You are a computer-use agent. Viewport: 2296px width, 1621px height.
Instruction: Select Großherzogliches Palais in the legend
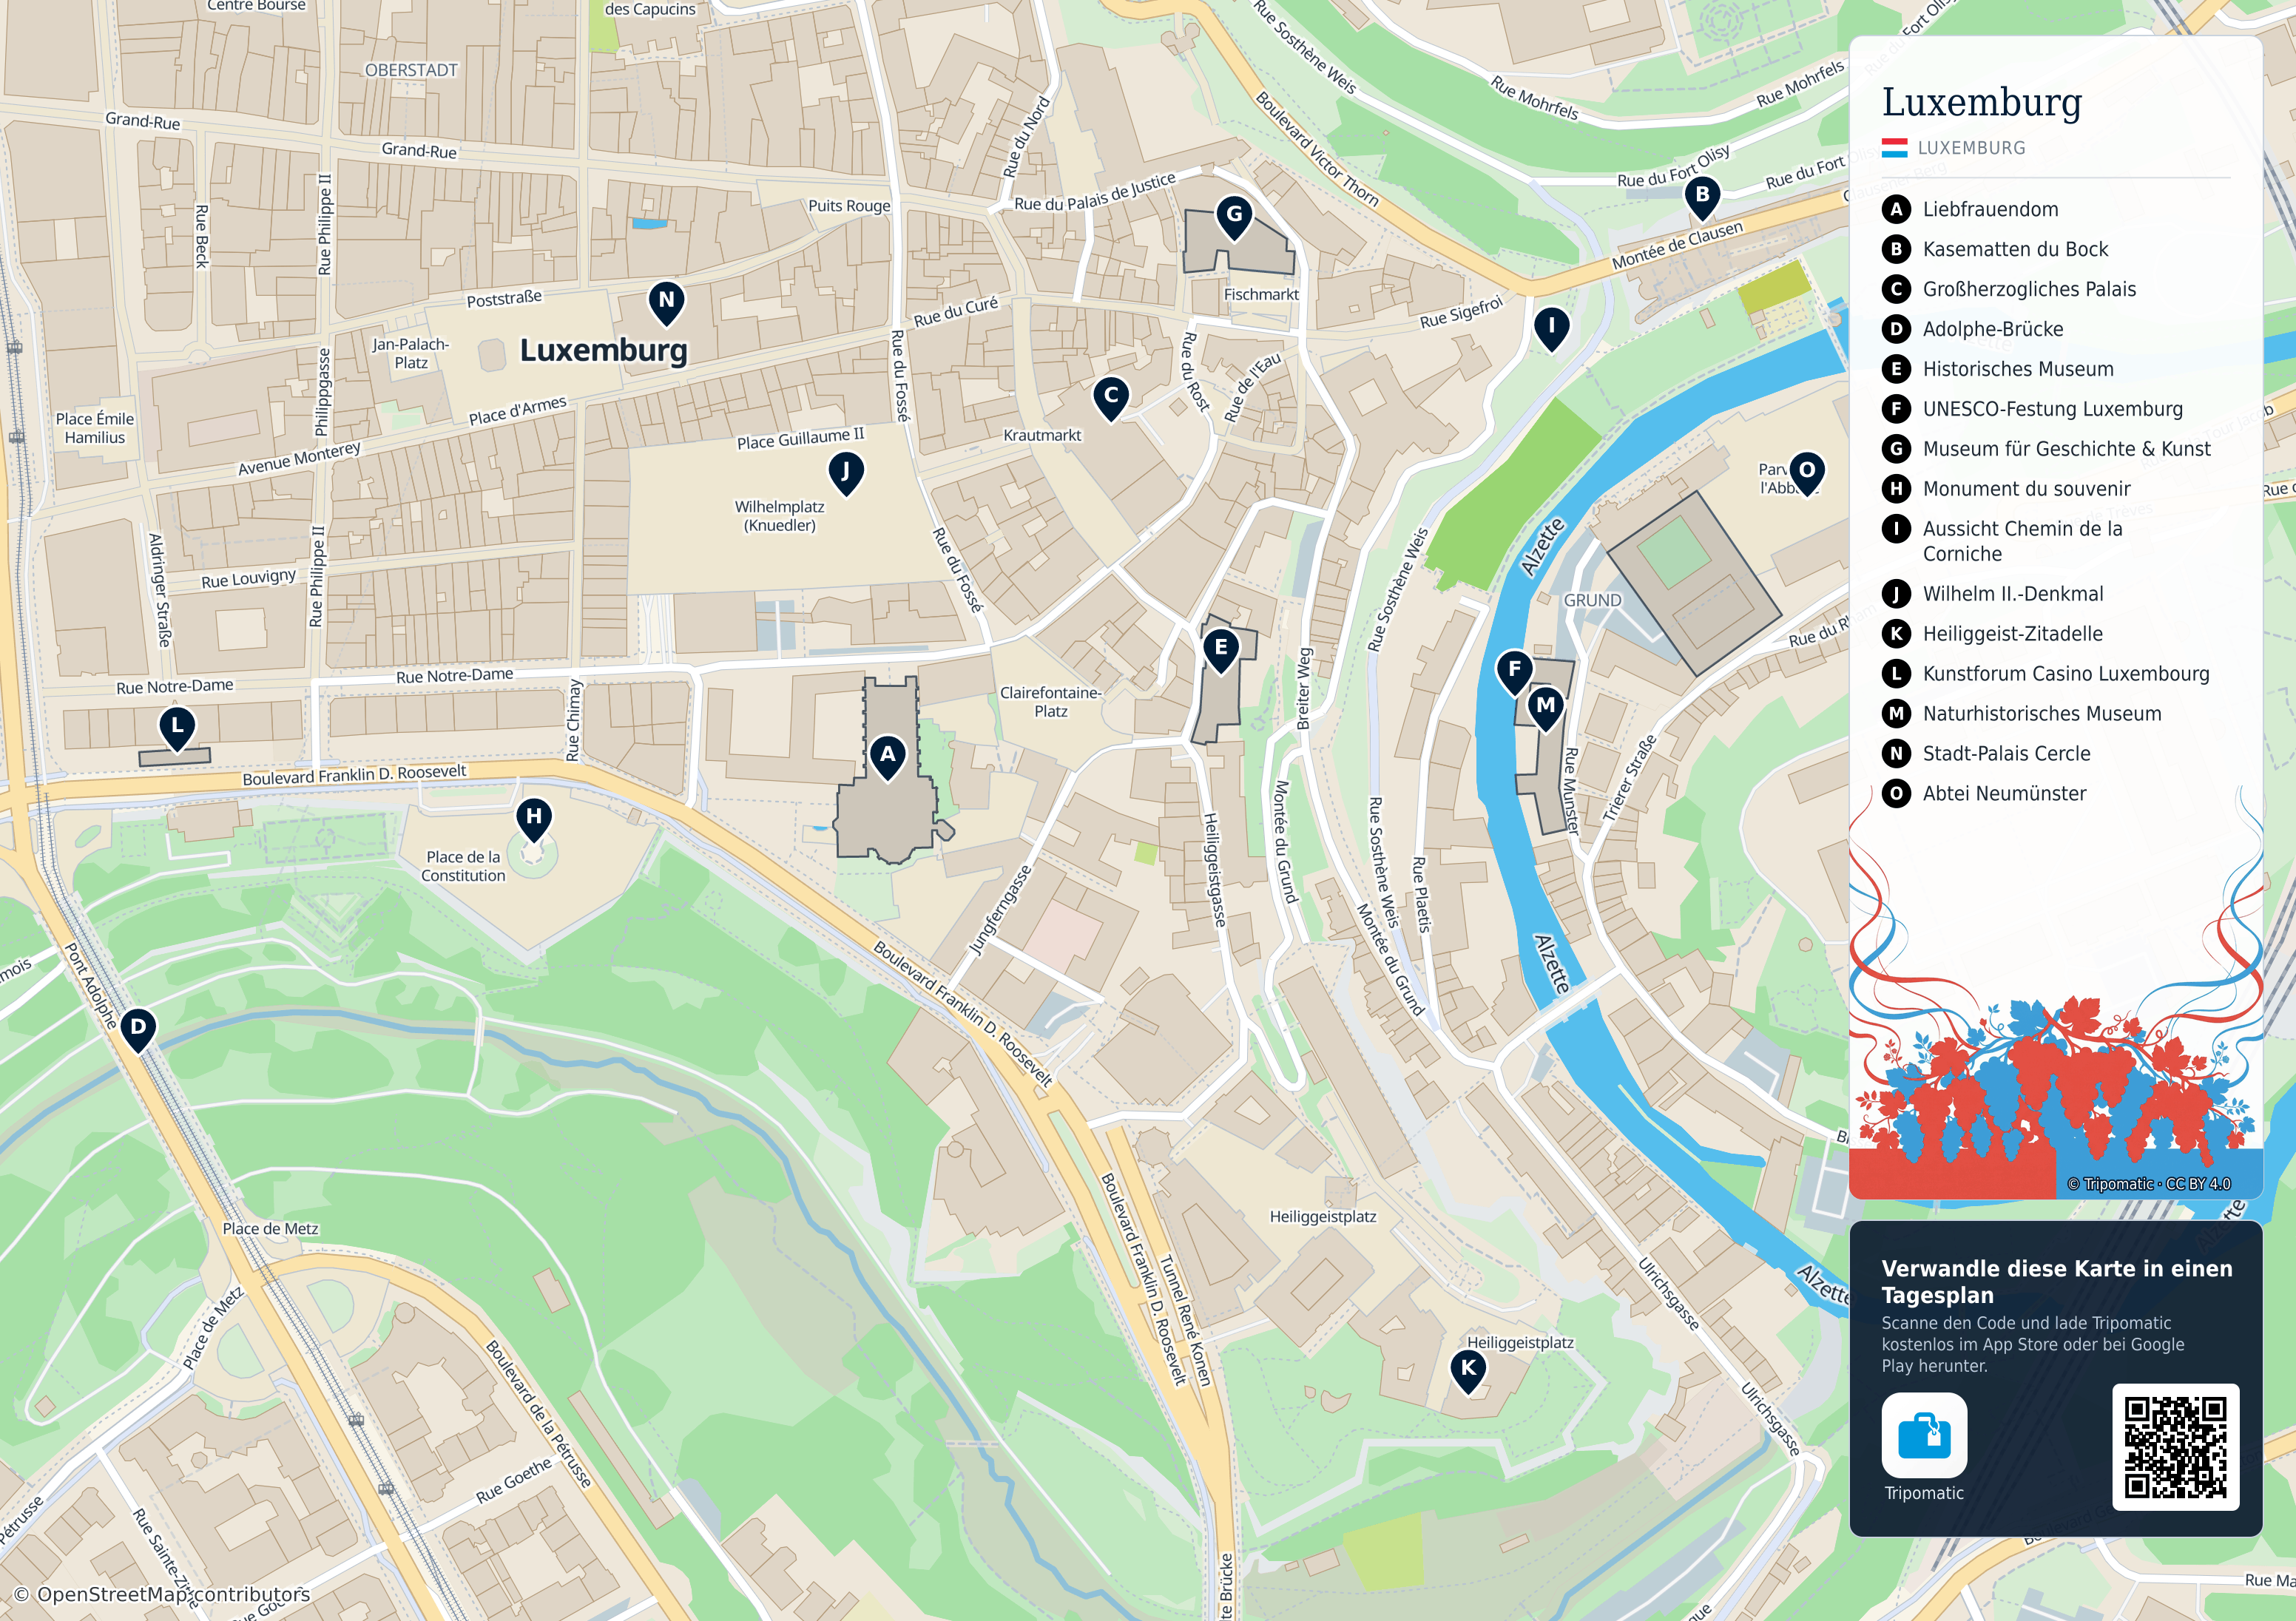pyautogui.click(x=2029, y=289)
